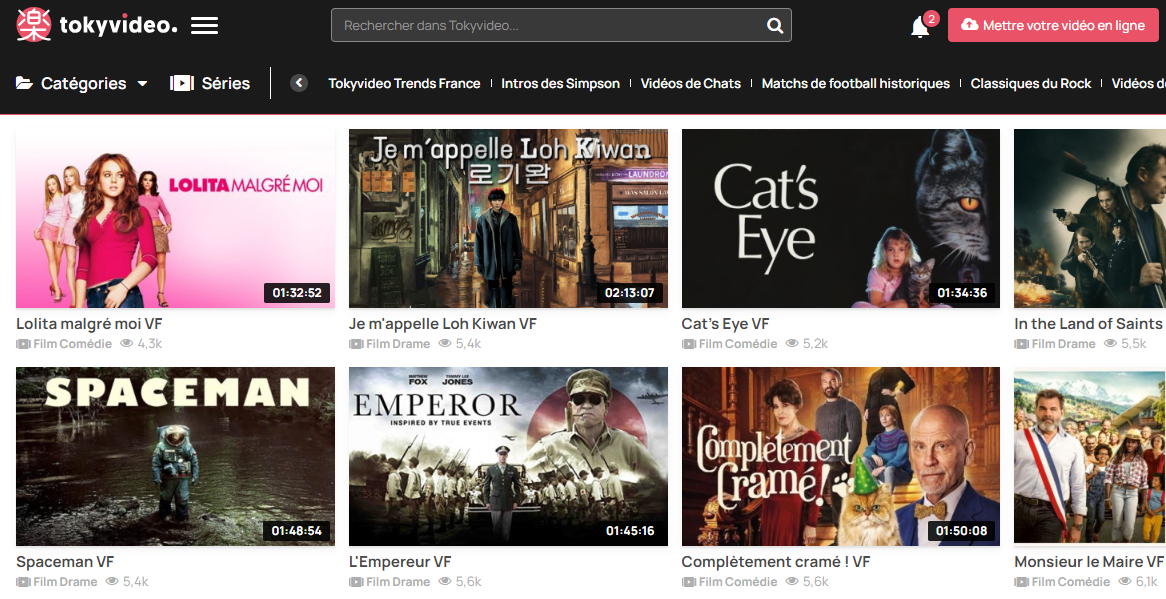The image size is (1166, 599).
Task: Open the notifications bell
Action: point(920,27)
